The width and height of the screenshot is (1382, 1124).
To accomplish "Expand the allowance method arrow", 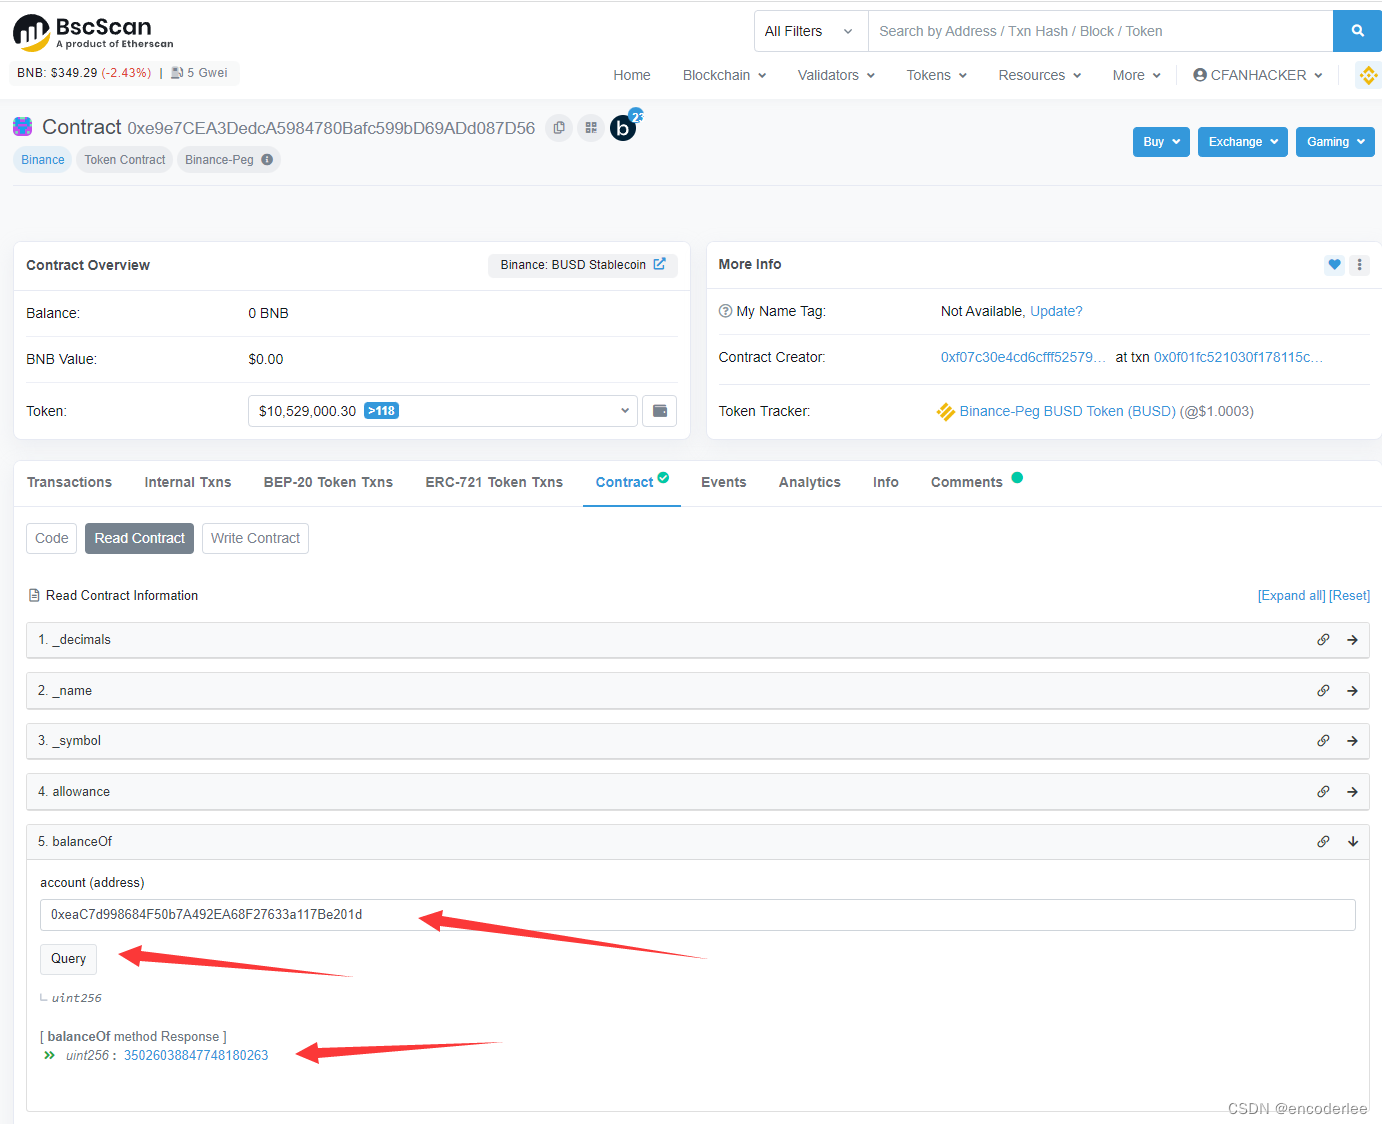I will coord(1352,792).
